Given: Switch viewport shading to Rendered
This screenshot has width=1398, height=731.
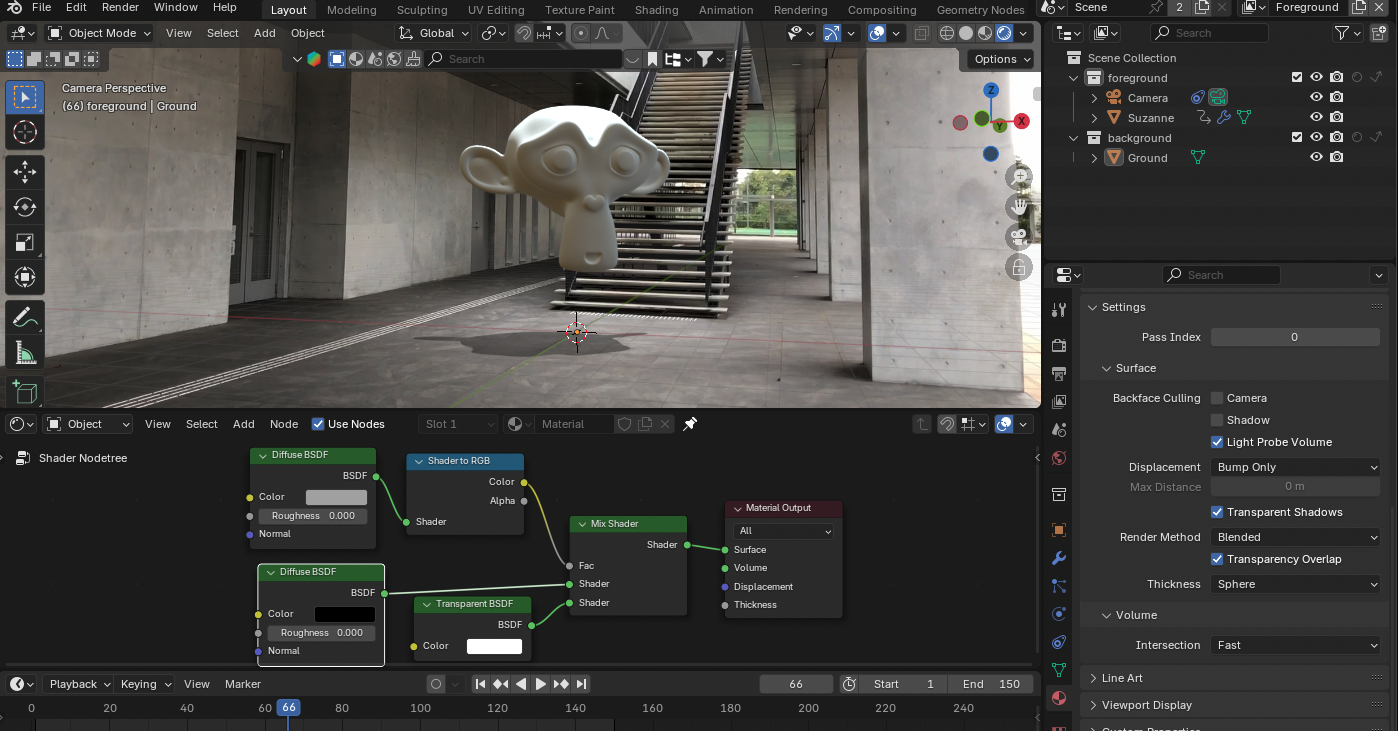Looking at the screenshot, I should [x=1004, y=33].
